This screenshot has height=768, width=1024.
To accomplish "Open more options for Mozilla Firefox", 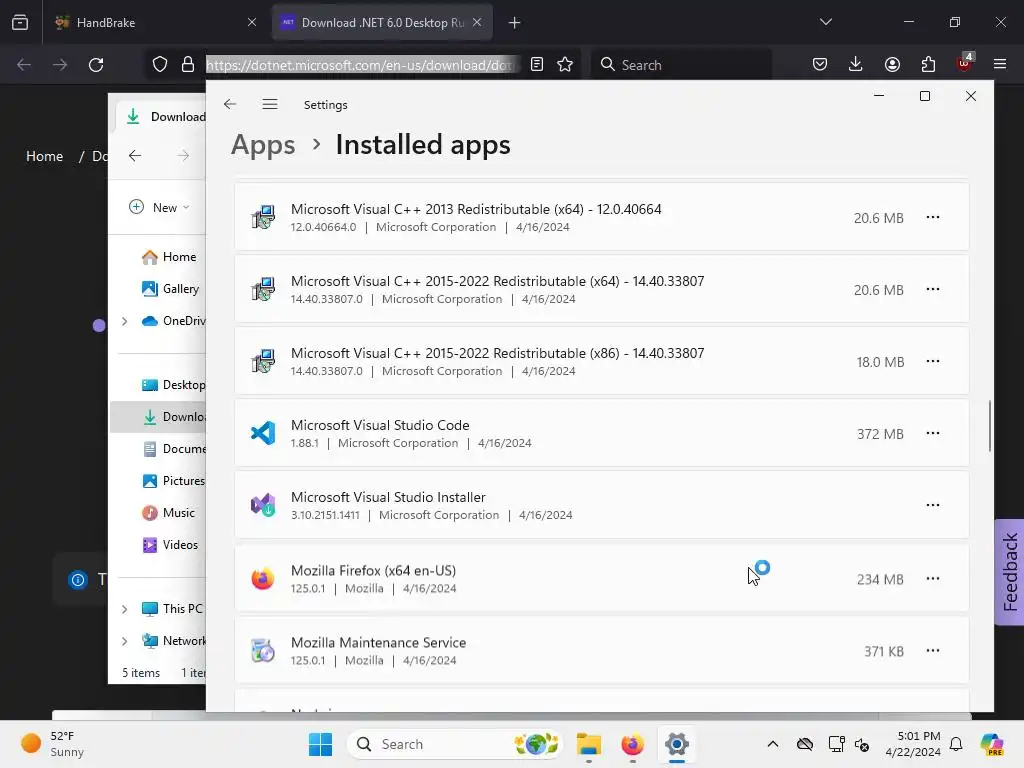I will click(x=933, y=579).
